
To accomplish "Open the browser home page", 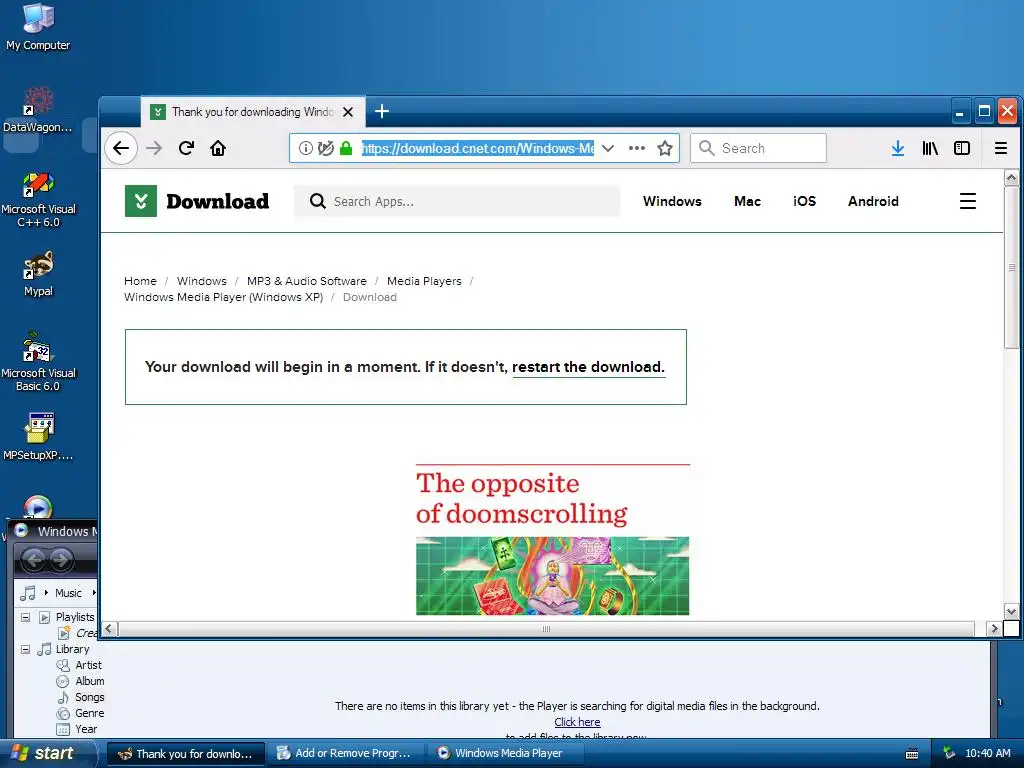I will pyautogui.click(x=218, y=148).
